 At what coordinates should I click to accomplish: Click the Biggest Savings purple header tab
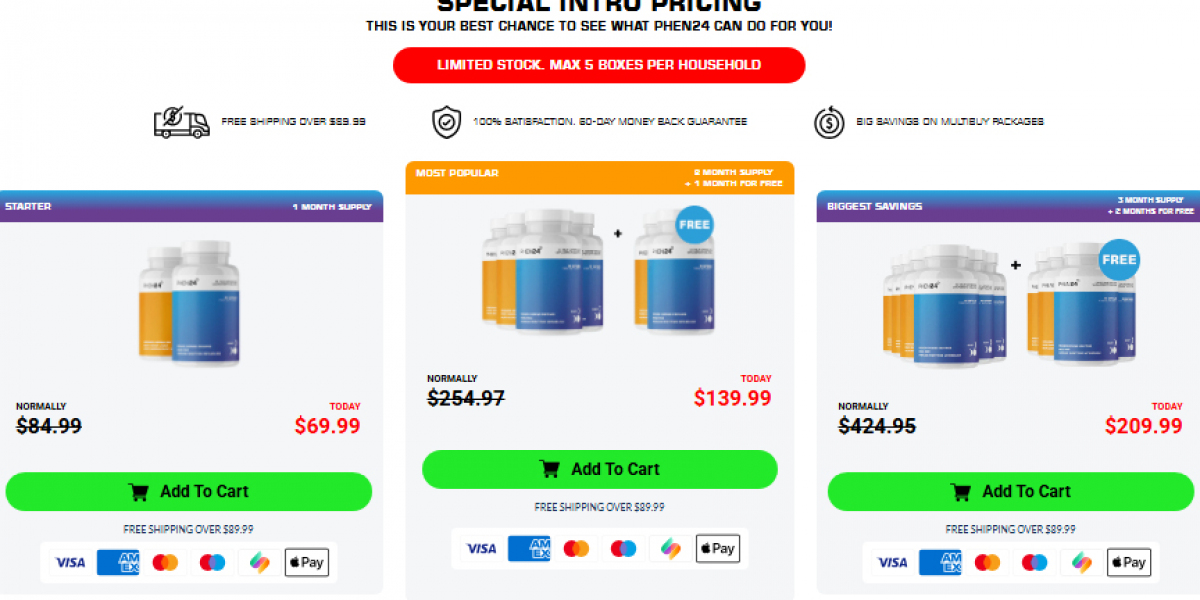(1008, 206)
